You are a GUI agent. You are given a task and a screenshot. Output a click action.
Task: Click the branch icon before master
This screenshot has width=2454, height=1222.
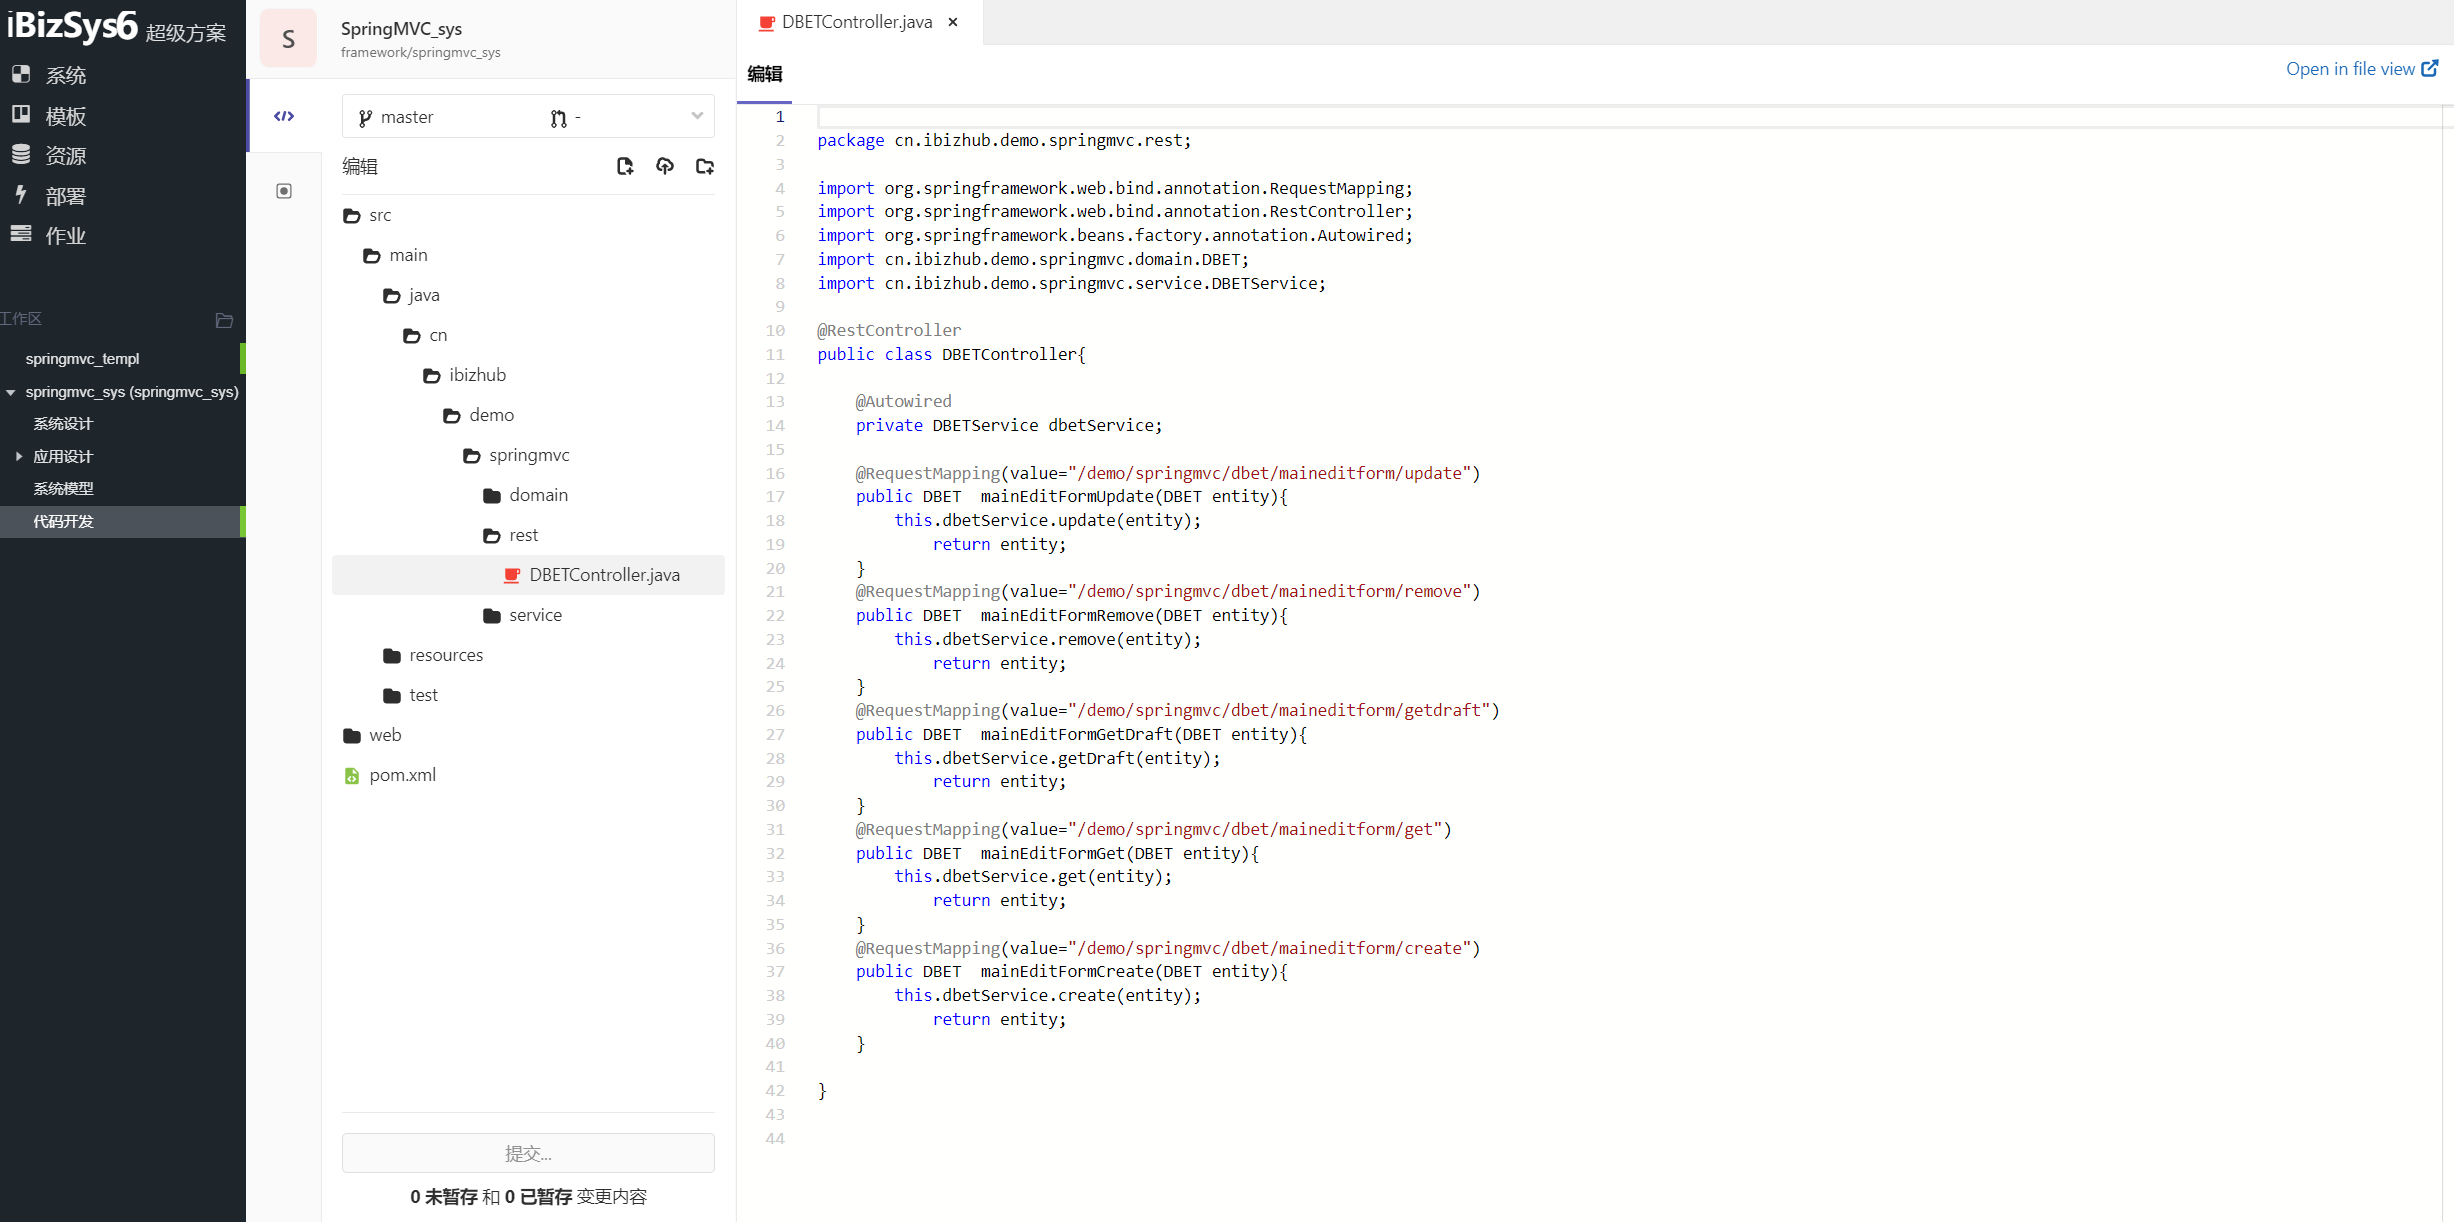click(365, 118)
